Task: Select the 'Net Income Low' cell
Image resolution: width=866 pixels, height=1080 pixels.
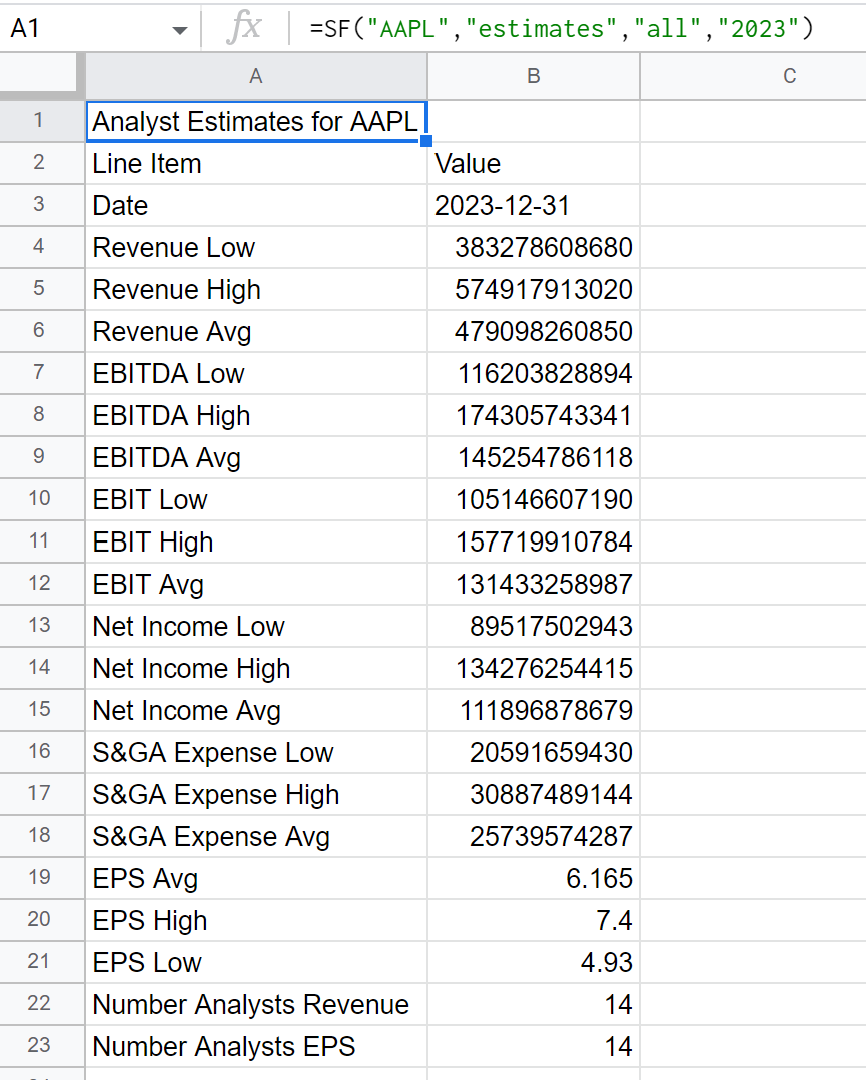Action: [x=256, y=626]
